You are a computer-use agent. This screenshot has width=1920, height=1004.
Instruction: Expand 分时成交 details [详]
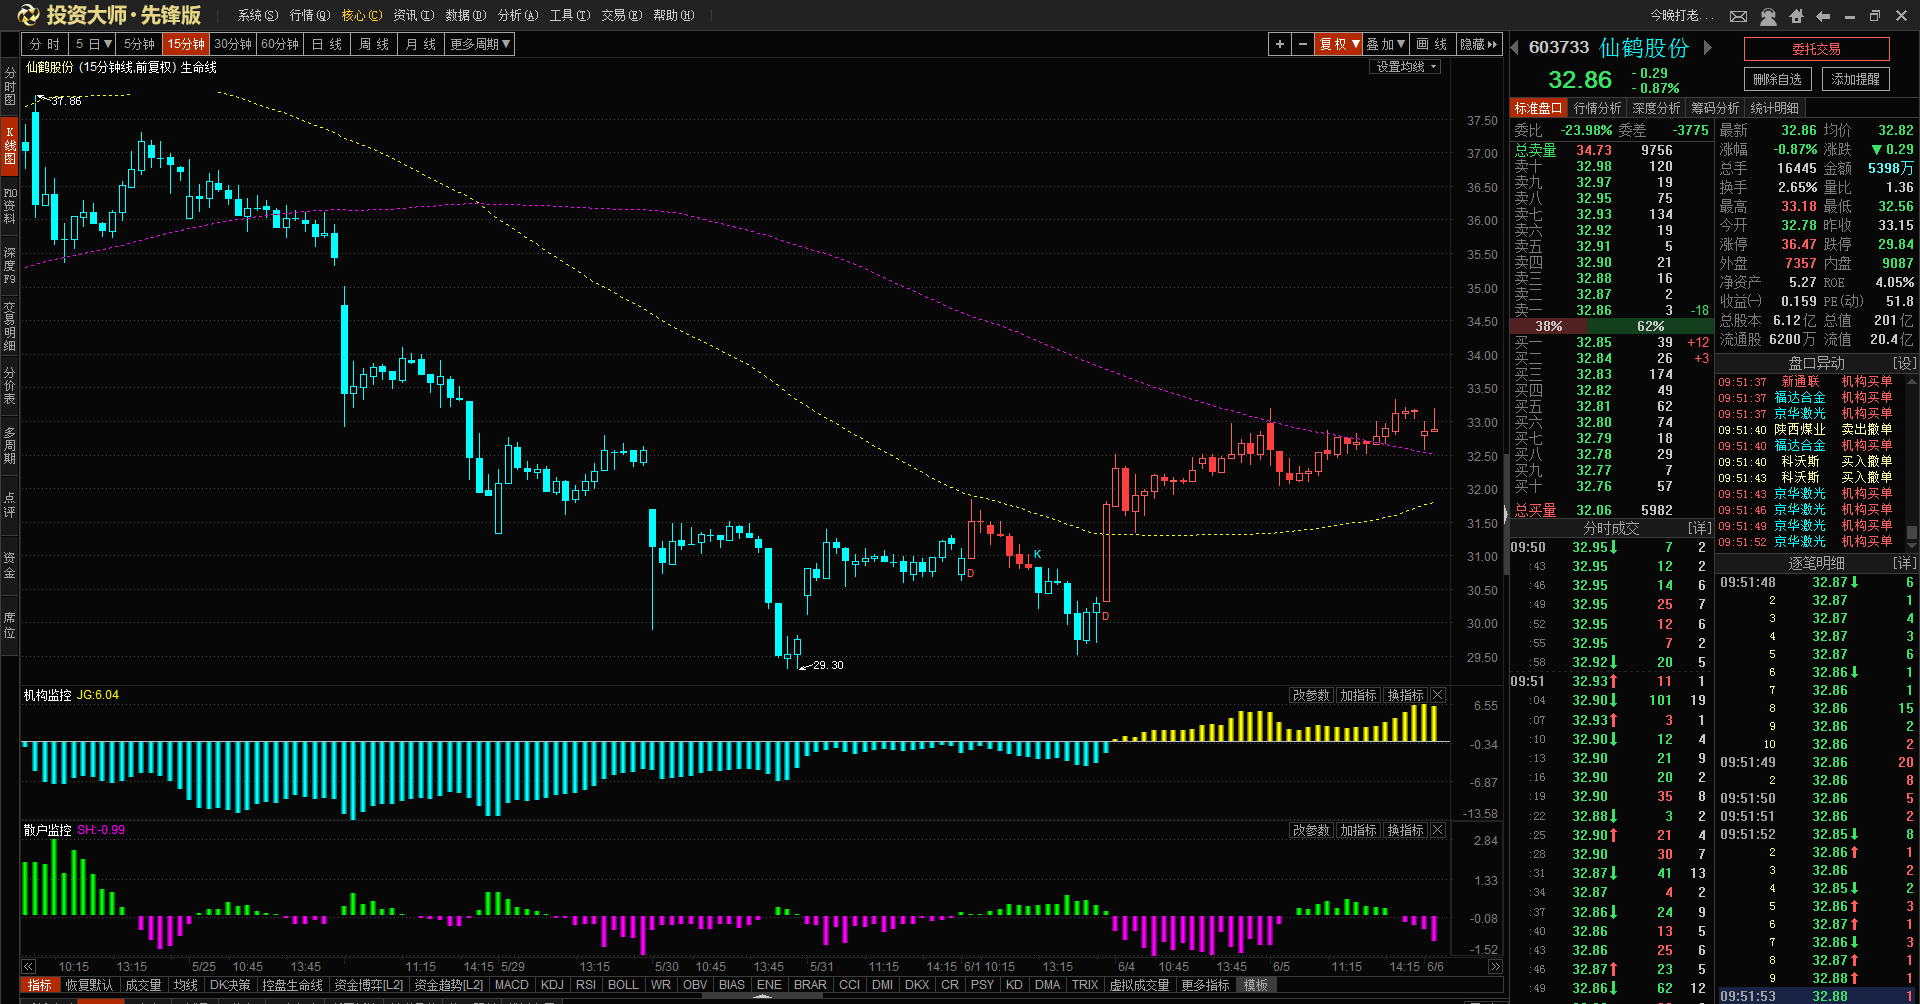click(x=1699, y=528)
